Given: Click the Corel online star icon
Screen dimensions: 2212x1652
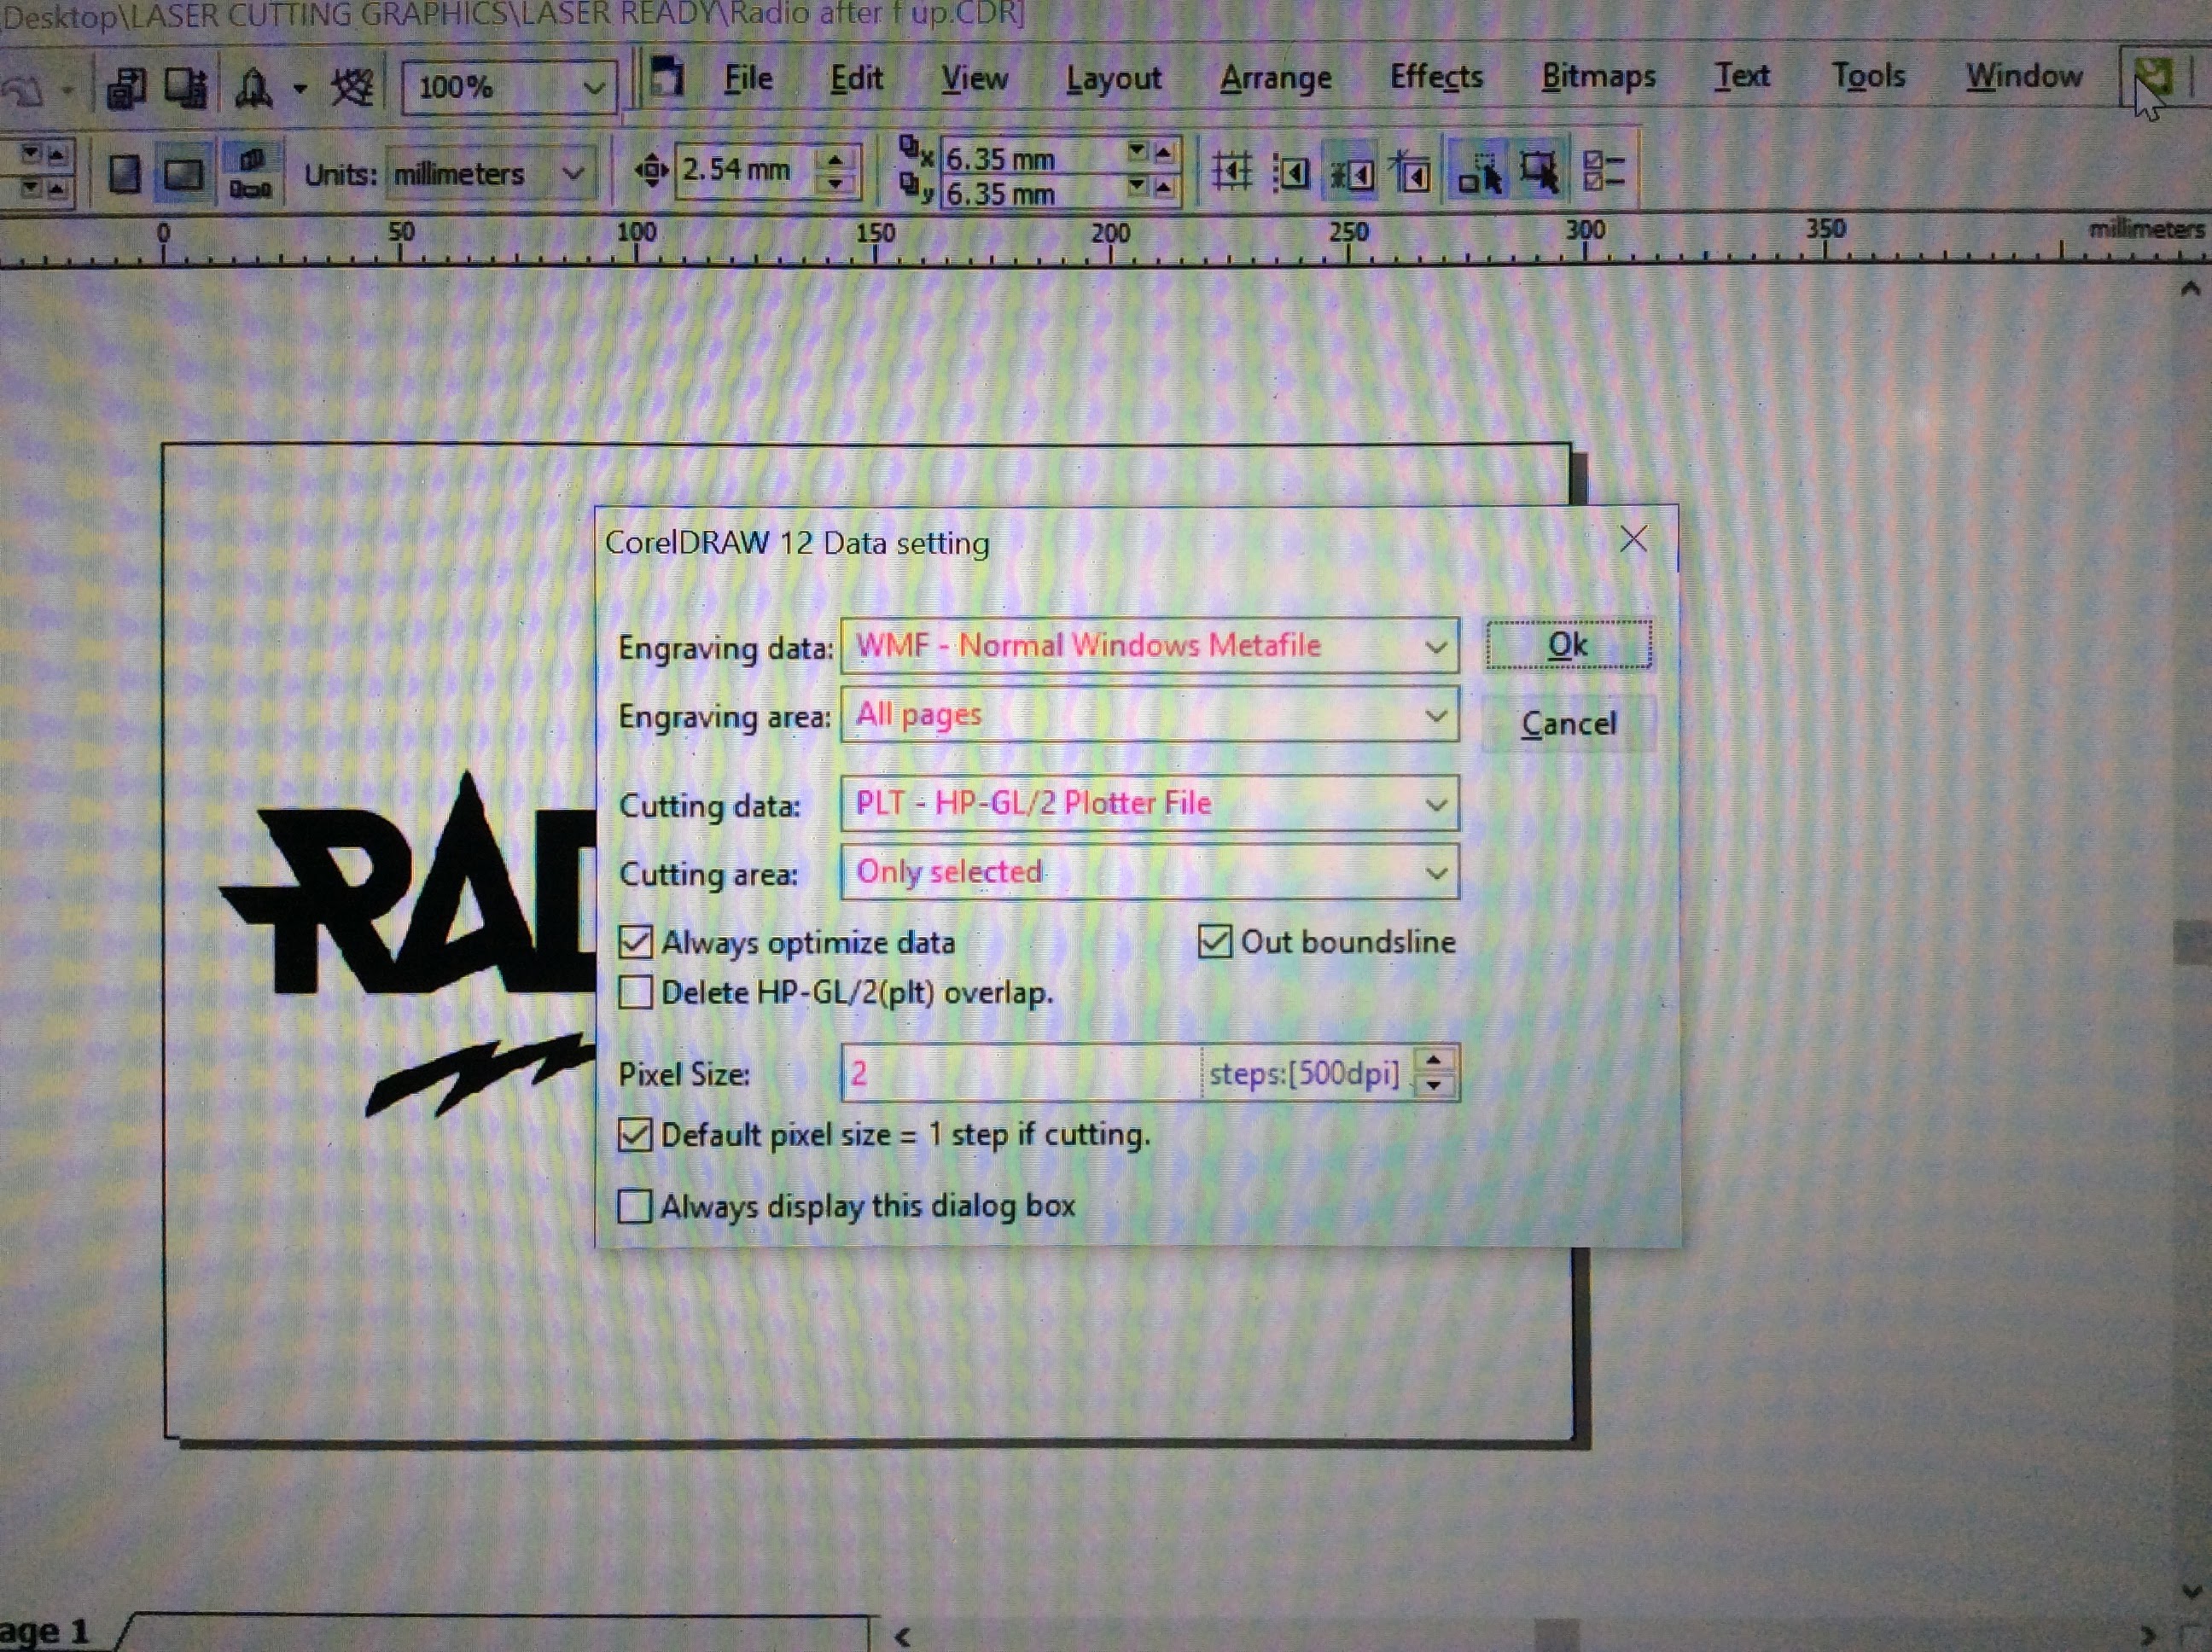Looking at the screenshot, I should [352, 88].
